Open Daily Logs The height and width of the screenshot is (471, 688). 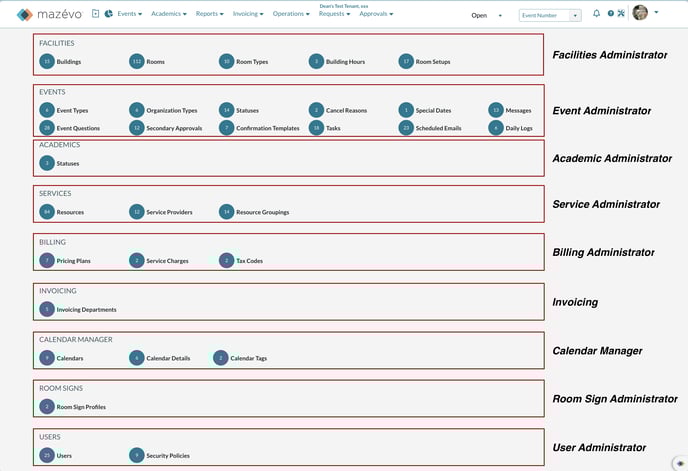[x=519, y=128]
